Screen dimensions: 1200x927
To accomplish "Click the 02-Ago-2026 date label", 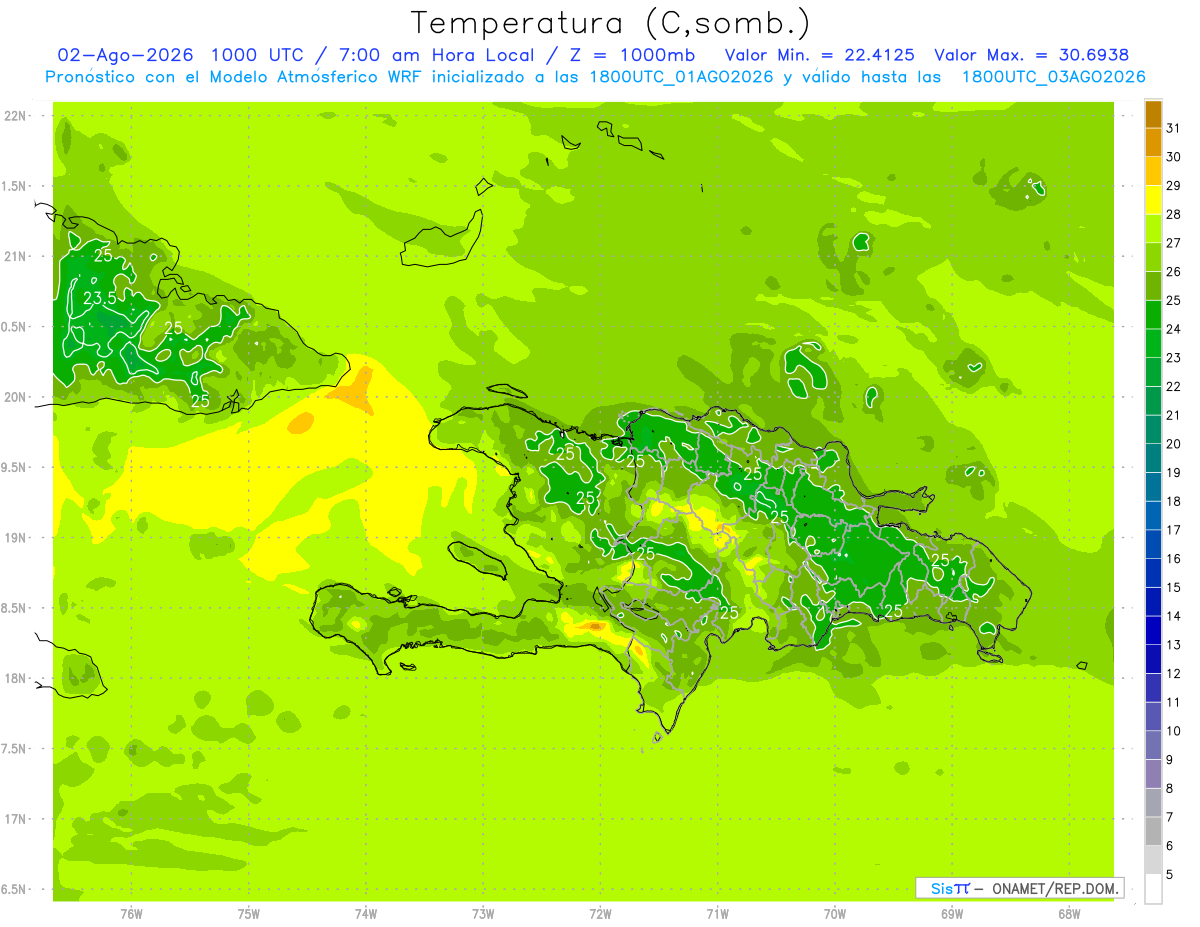I will click(x=124, y=55).
